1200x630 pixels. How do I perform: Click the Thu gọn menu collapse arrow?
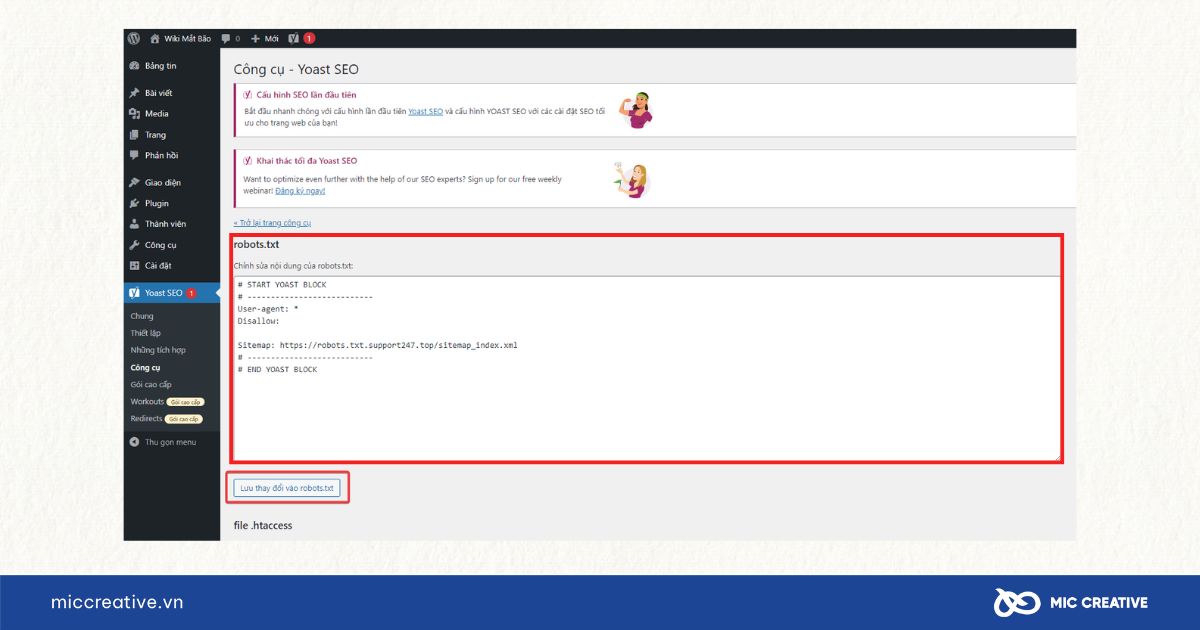tap(134, 442)
